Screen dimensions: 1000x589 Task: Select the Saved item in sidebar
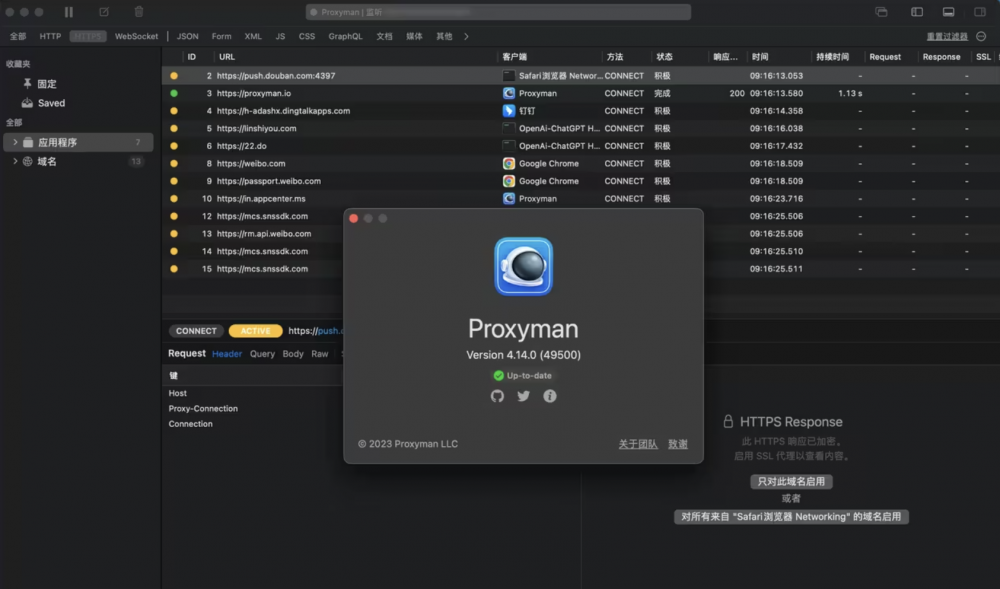[78, 103]
